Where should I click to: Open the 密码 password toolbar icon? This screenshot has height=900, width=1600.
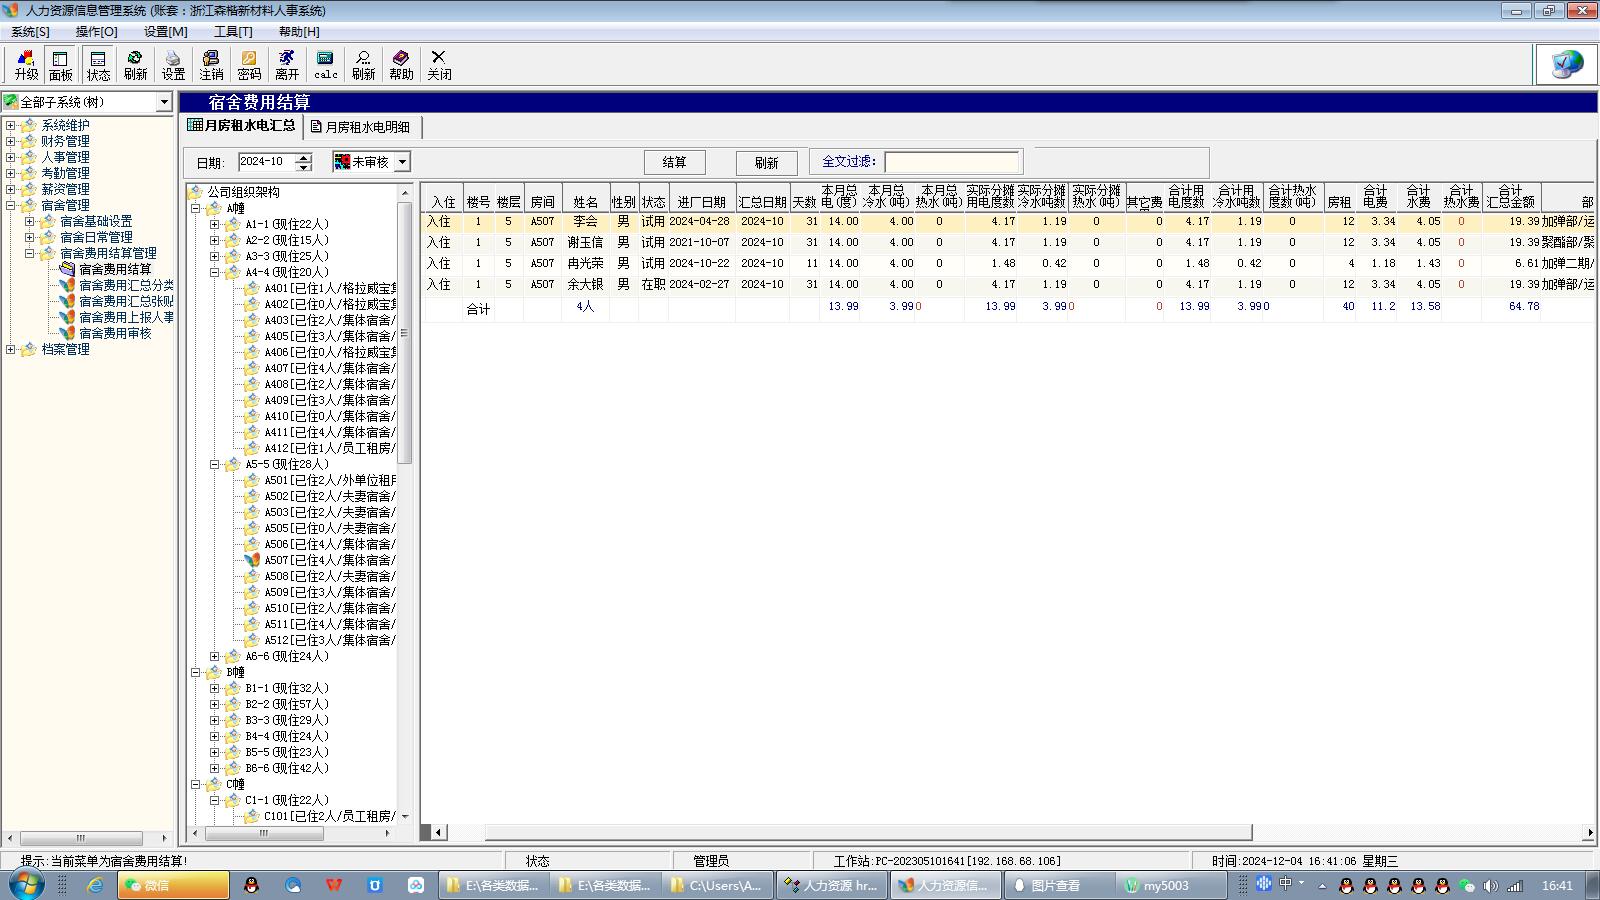point(249,65)
